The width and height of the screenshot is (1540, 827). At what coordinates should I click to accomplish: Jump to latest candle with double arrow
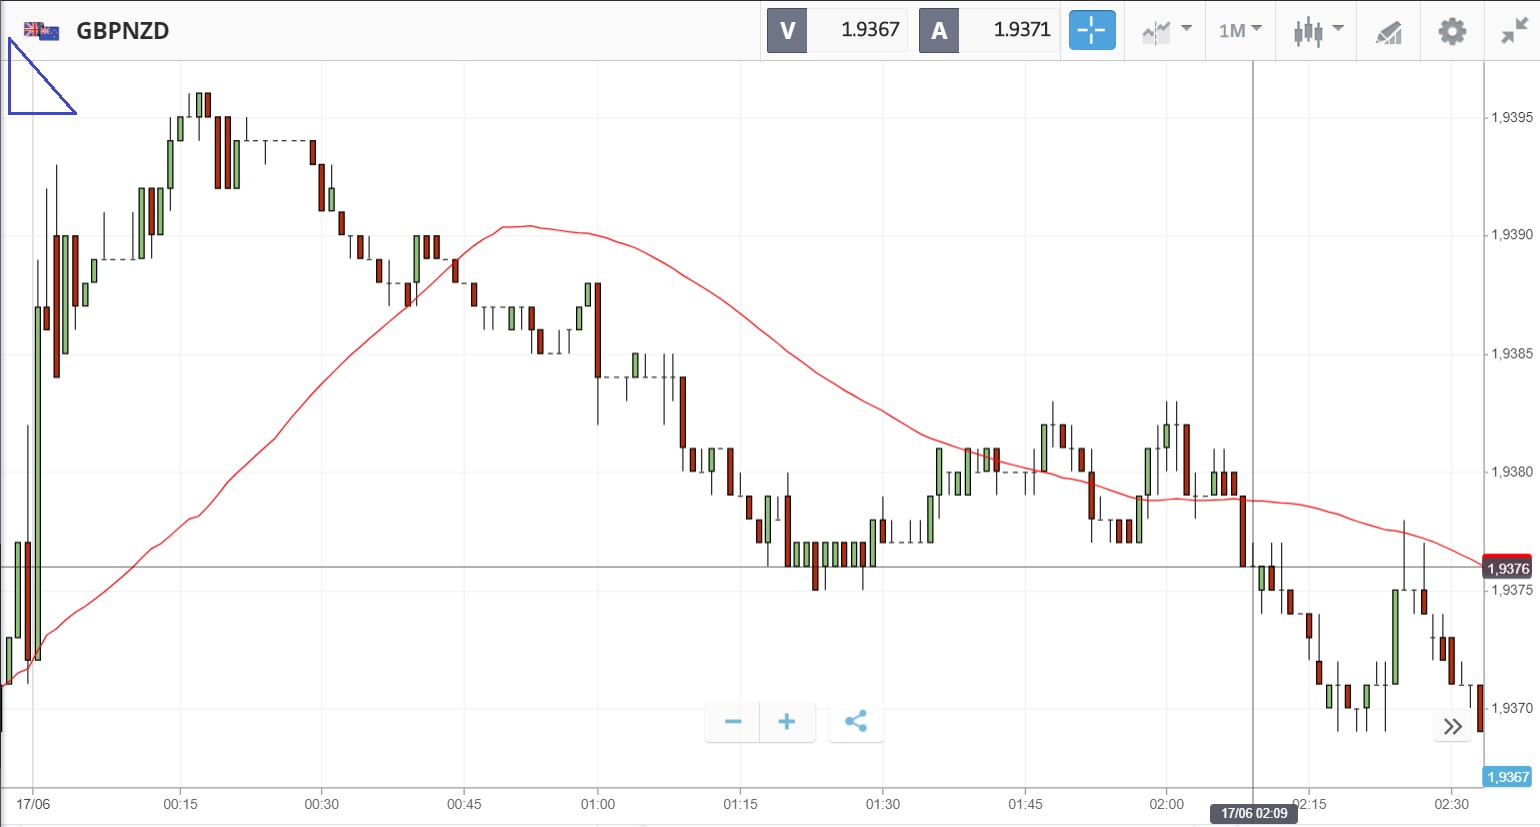tap(1453, 726)
